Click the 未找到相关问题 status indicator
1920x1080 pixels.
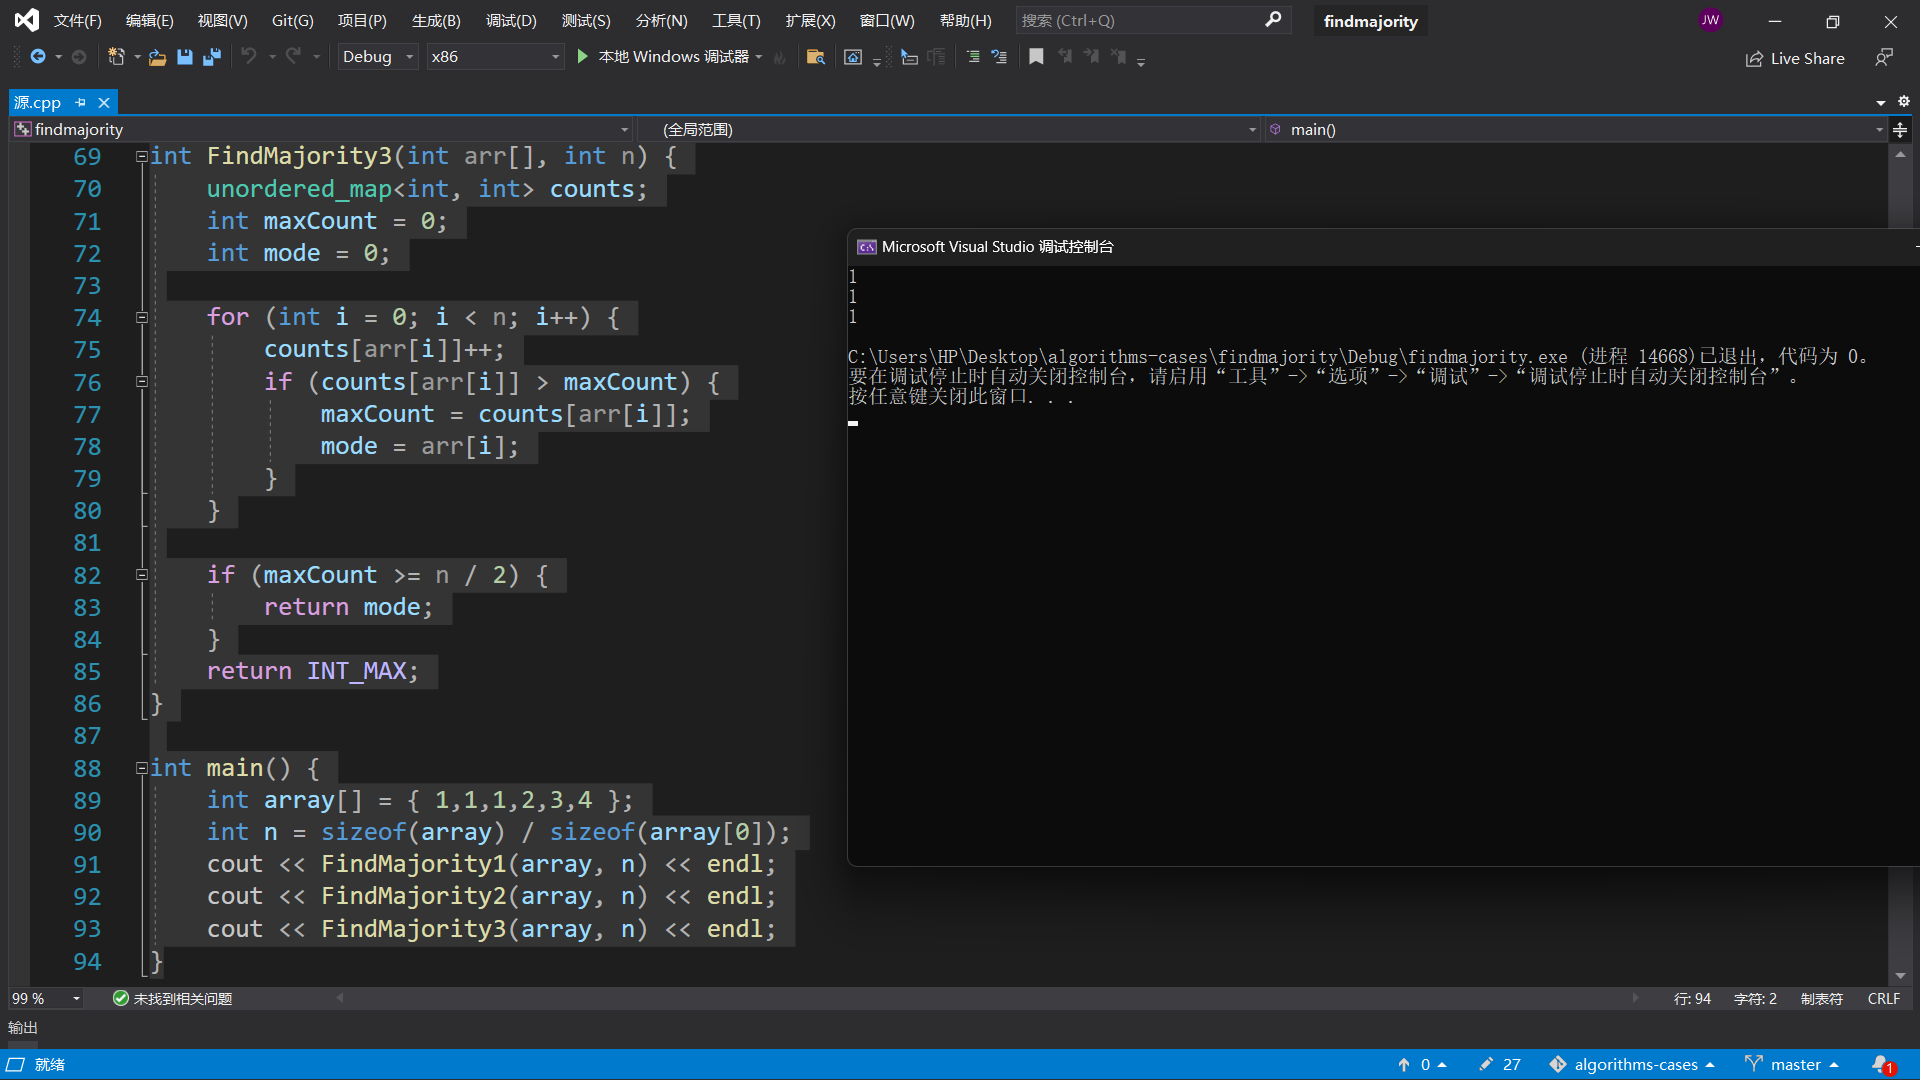[x=172, y=999]
